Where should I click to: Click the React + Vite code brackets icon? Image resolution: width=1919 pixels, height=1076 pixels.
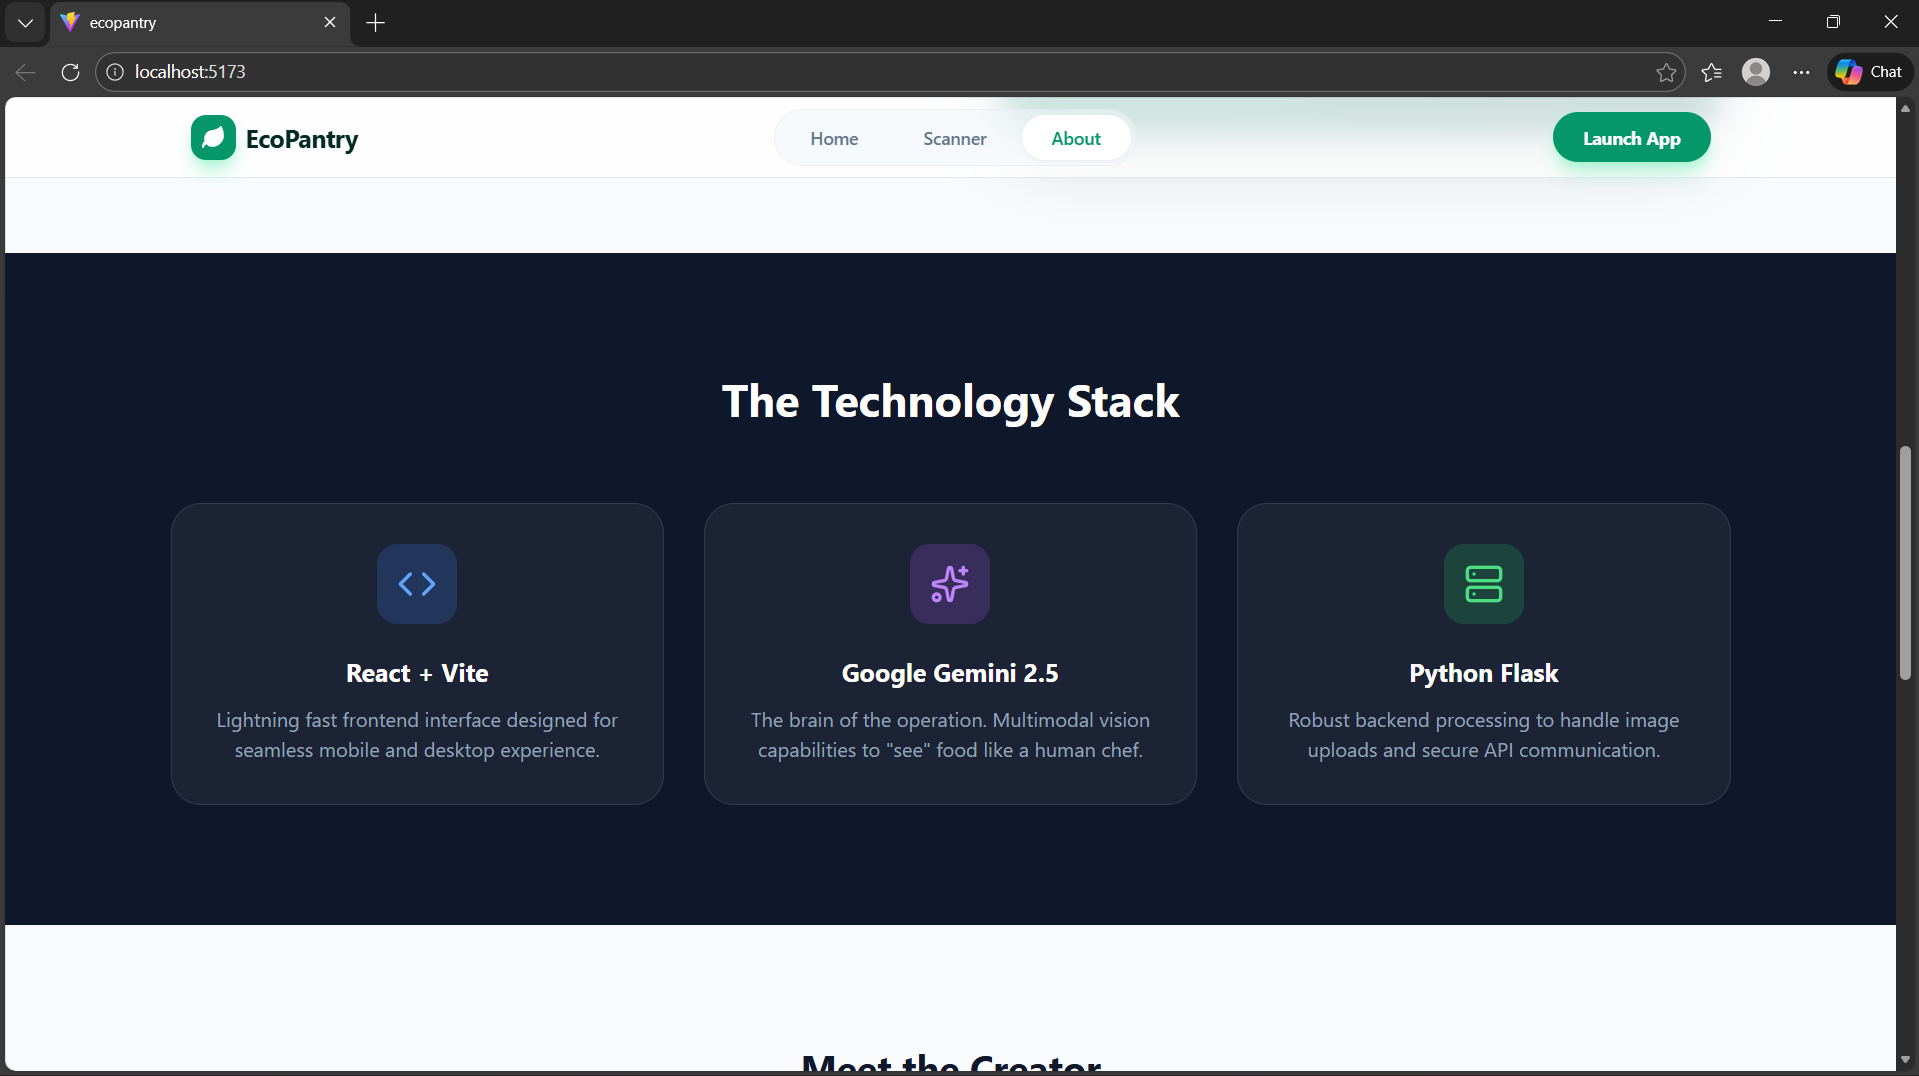[x=417, y=584]
